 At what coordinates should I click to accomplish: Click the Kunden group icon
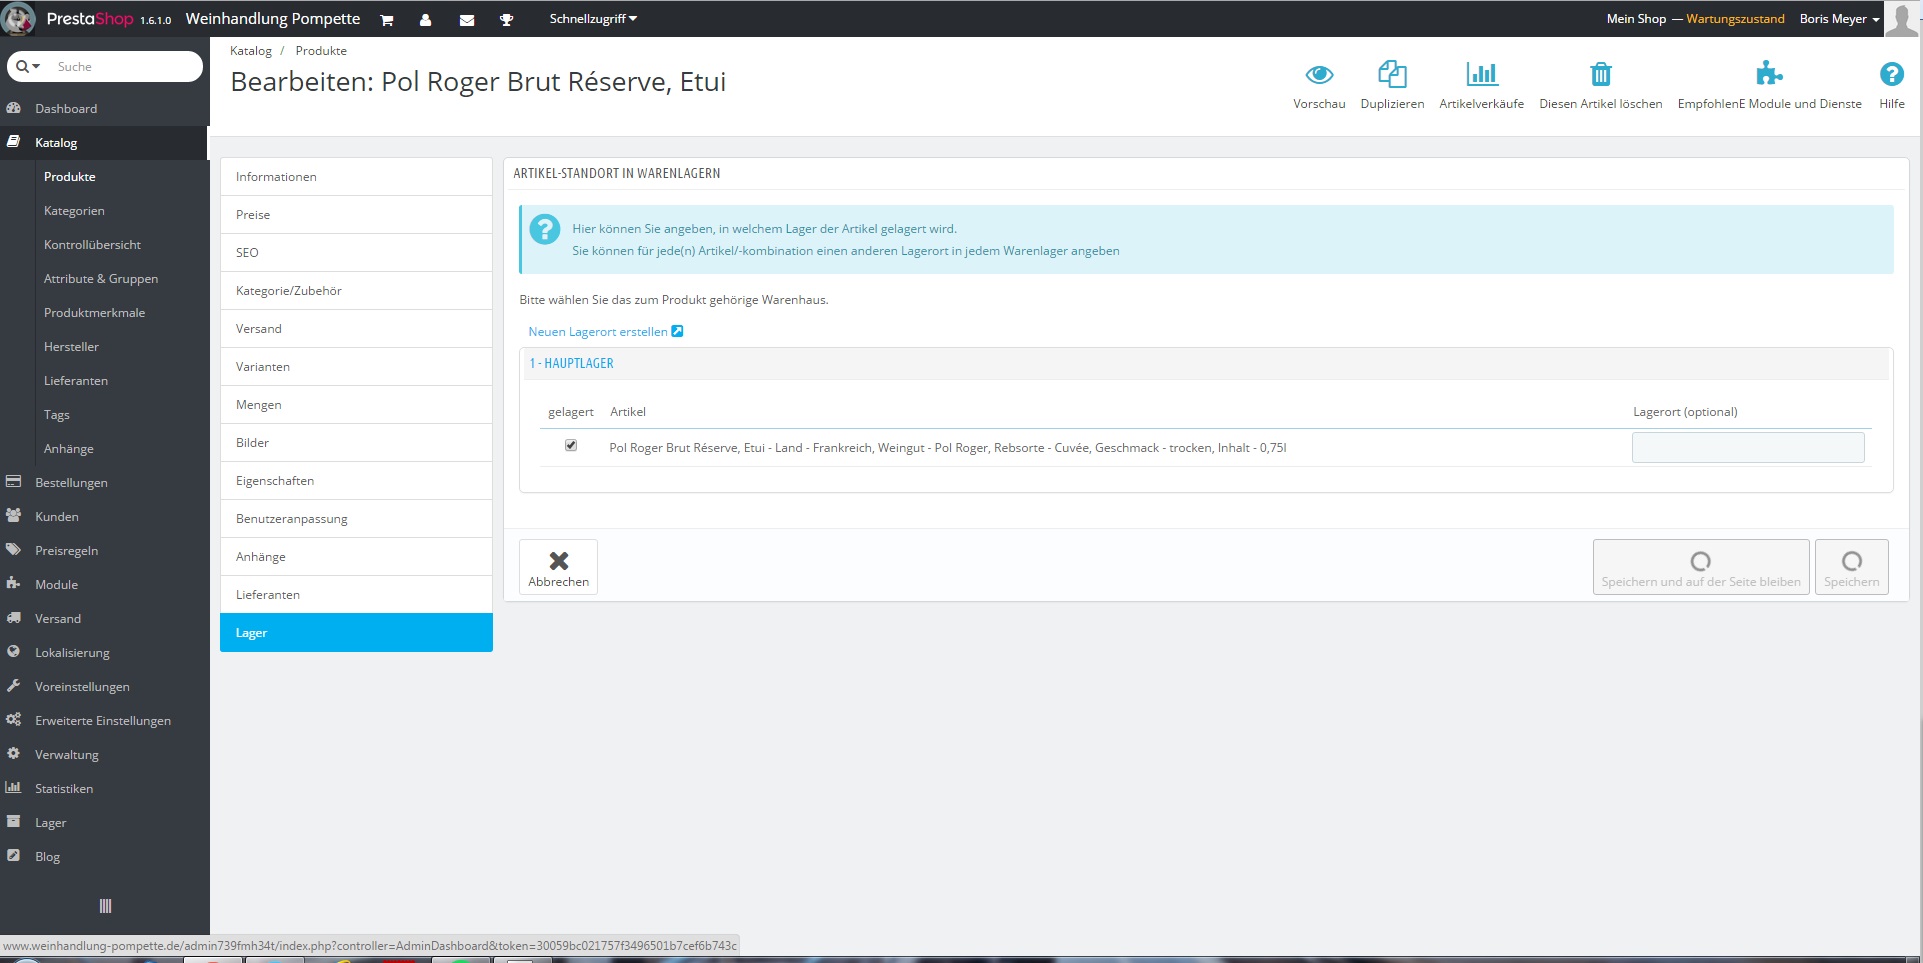tap(14, 516)
